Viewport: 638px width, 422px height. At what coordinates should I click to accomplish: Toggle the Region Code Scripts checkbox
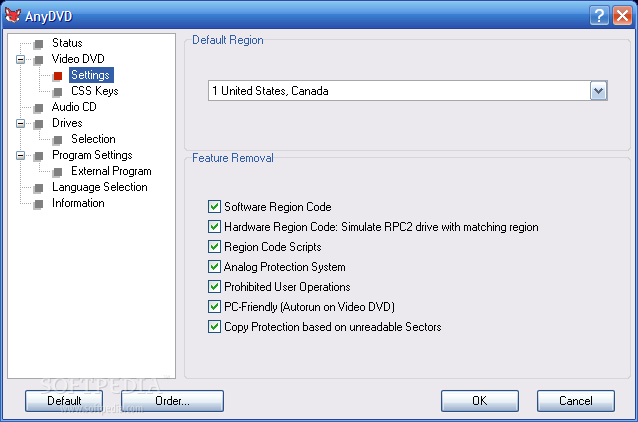tap(214, 247)
